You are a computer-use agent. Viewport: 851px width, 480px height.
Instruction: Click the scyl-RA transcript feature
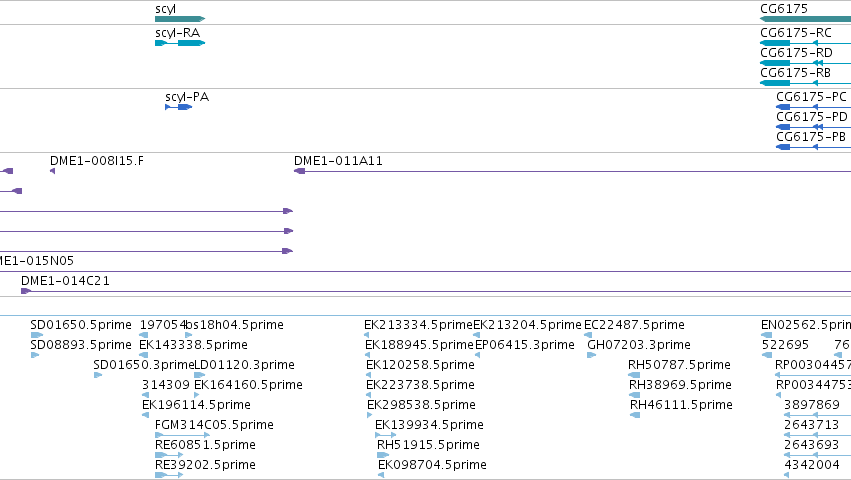180,43
